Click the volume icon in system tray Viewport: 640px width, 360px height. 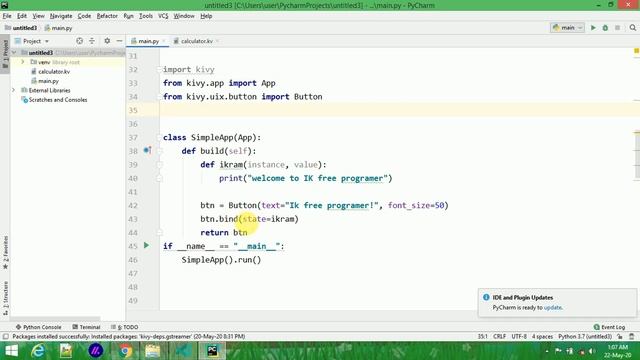tap(591, 351)
